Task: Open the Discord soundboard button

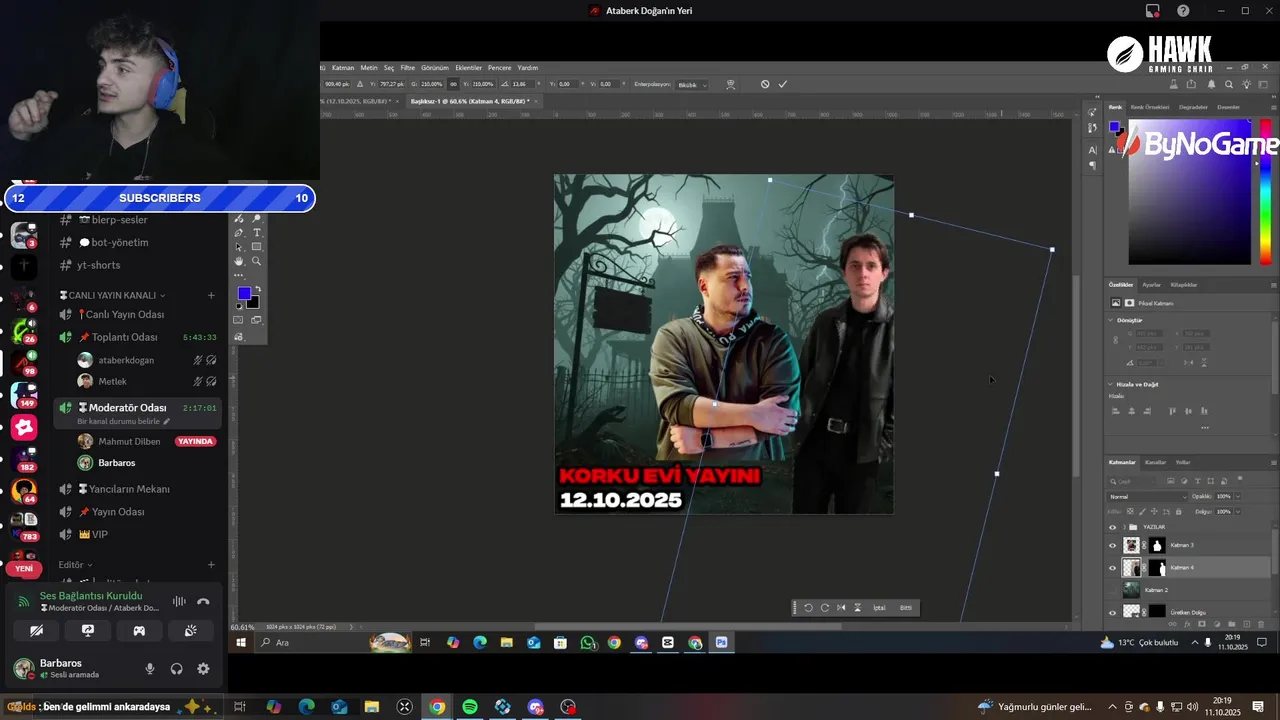Action: [190, 630]
